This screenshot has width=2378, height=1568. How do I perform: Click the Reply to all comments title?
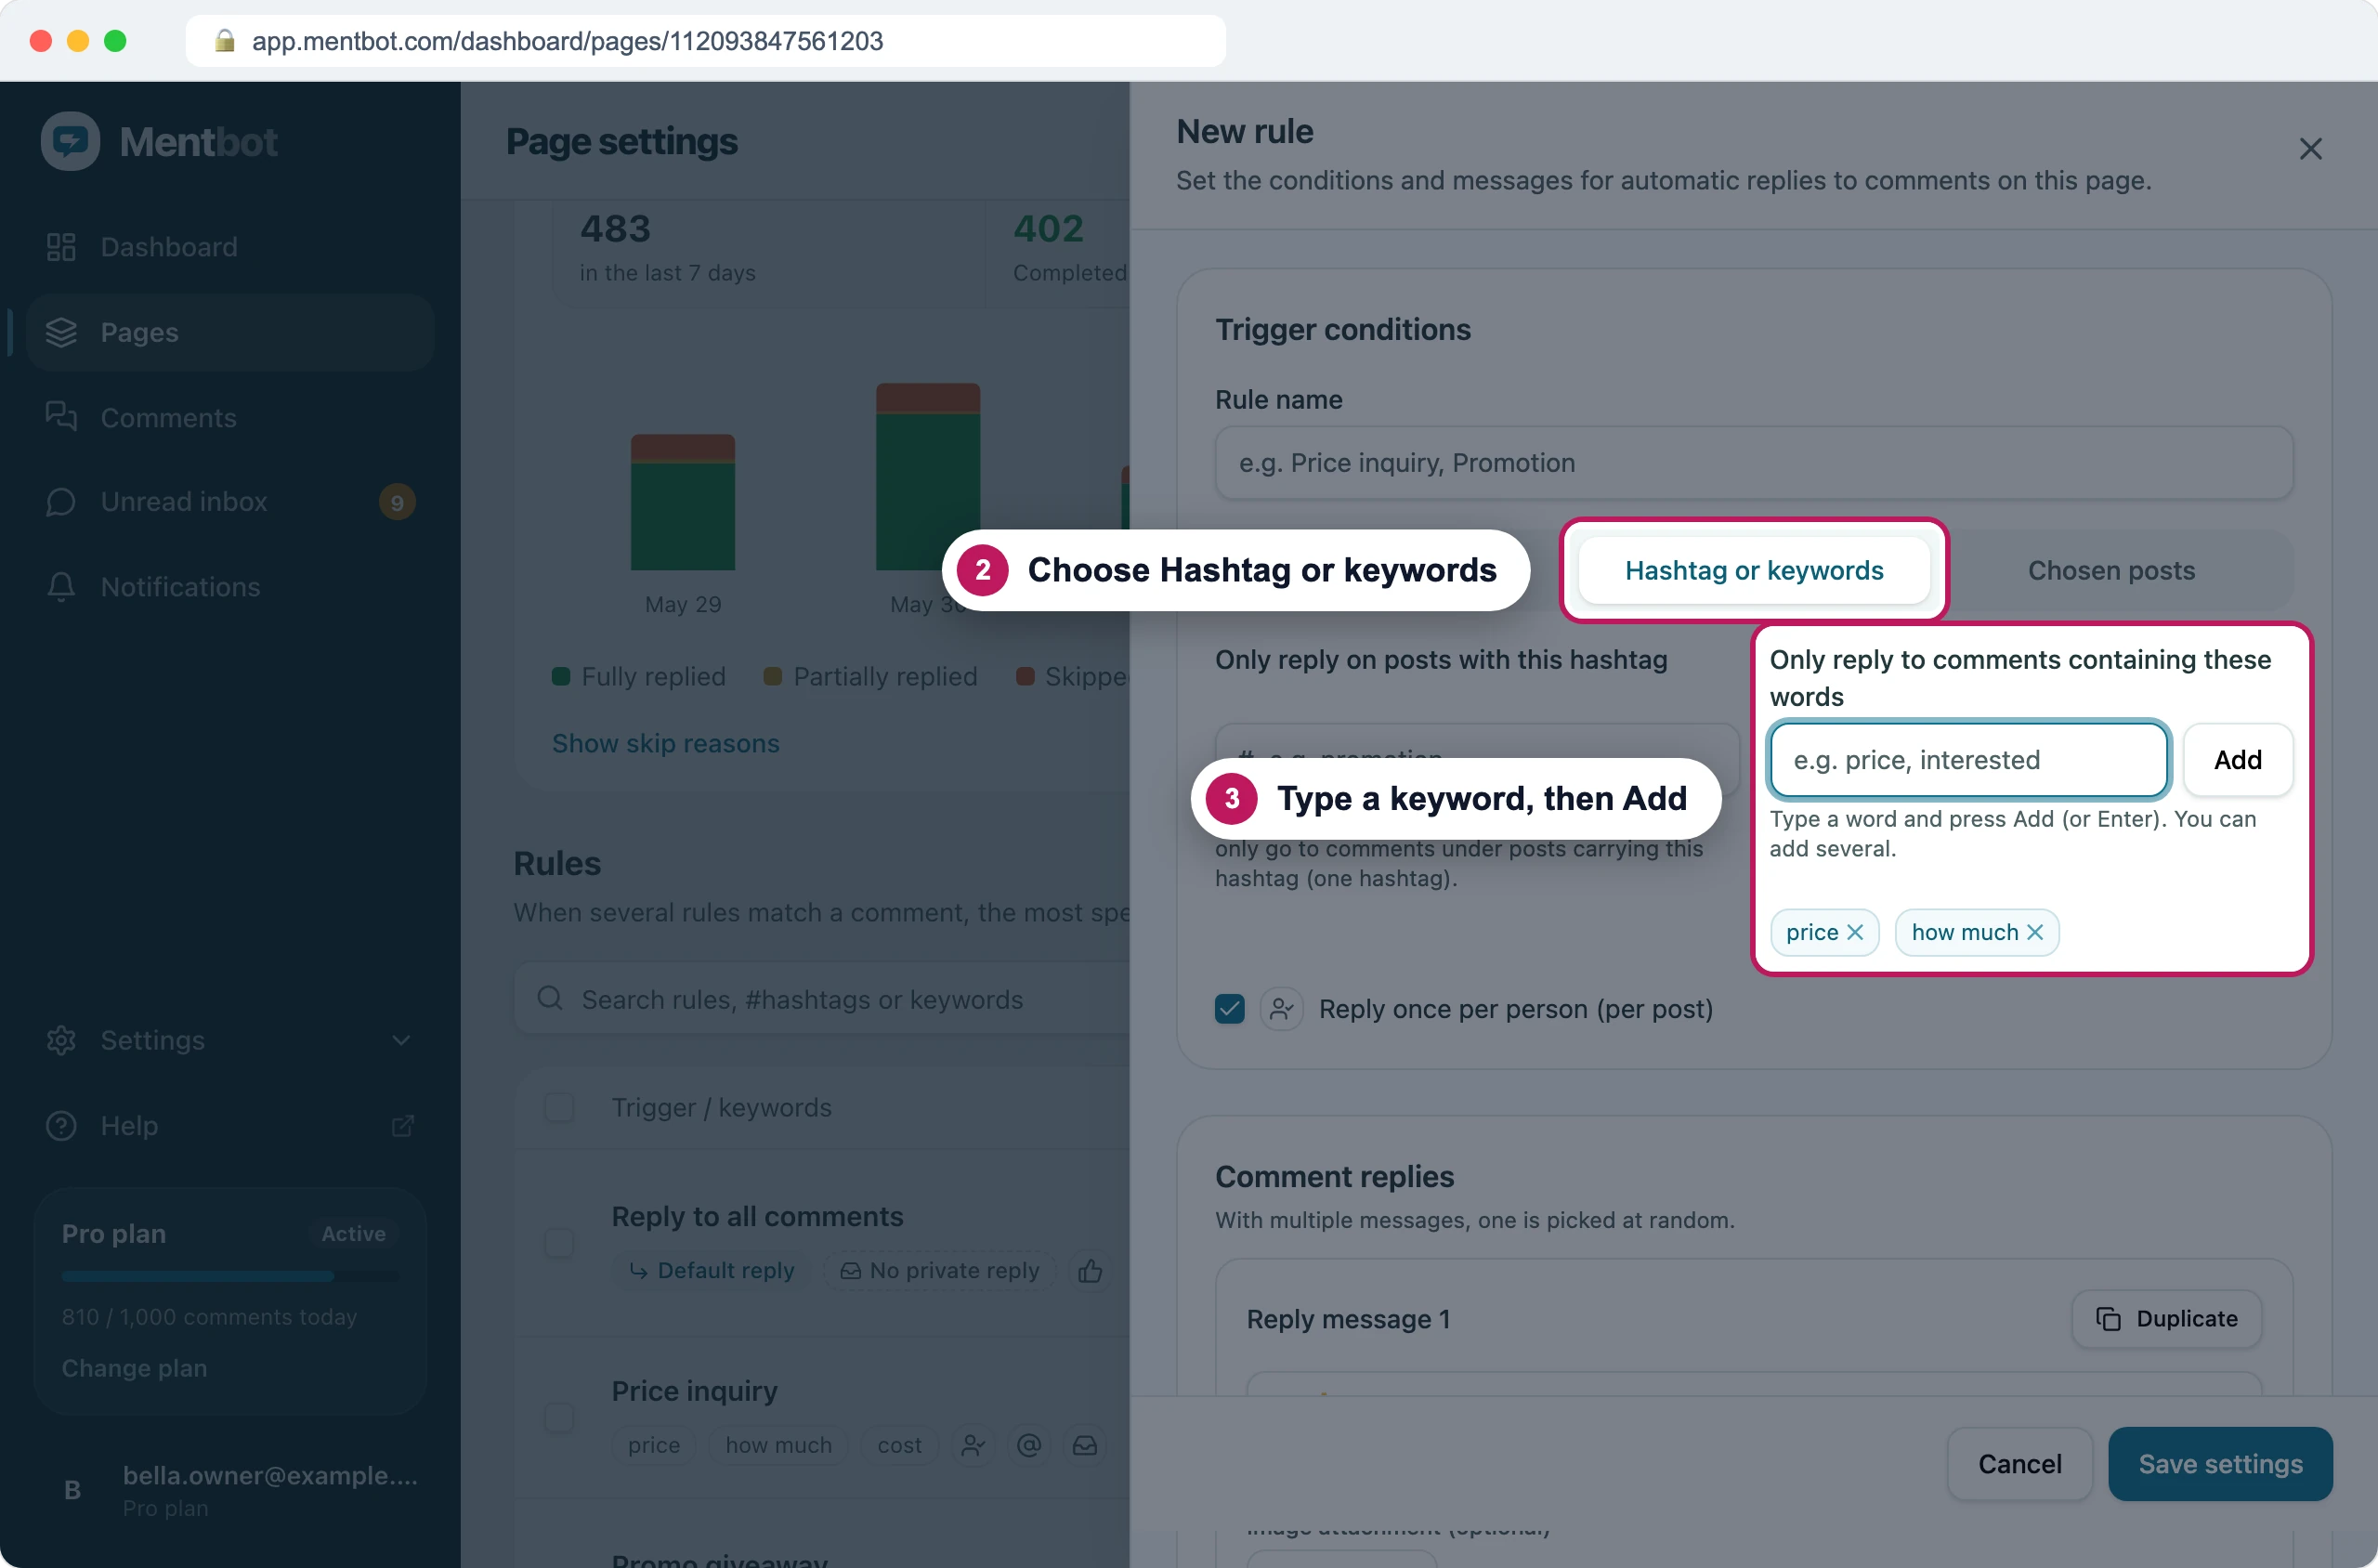pos(757,1216)
